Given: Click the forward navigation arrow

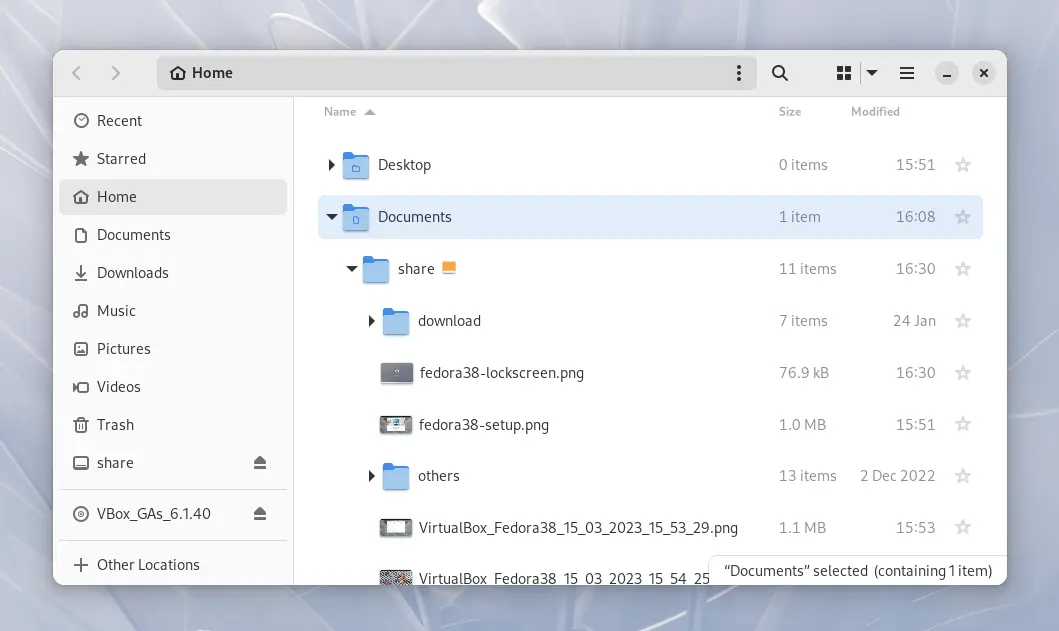Looking at the screenshot, I should [x=116, y=73].
